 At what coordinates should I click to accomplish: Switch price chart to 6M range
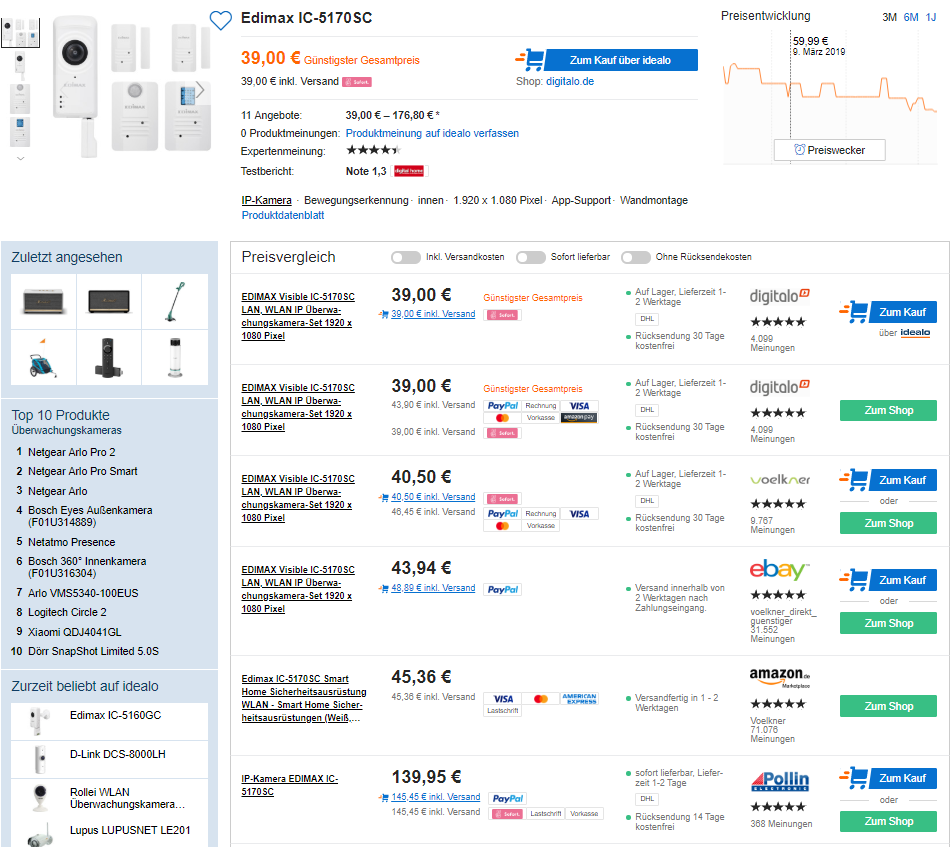911,17
